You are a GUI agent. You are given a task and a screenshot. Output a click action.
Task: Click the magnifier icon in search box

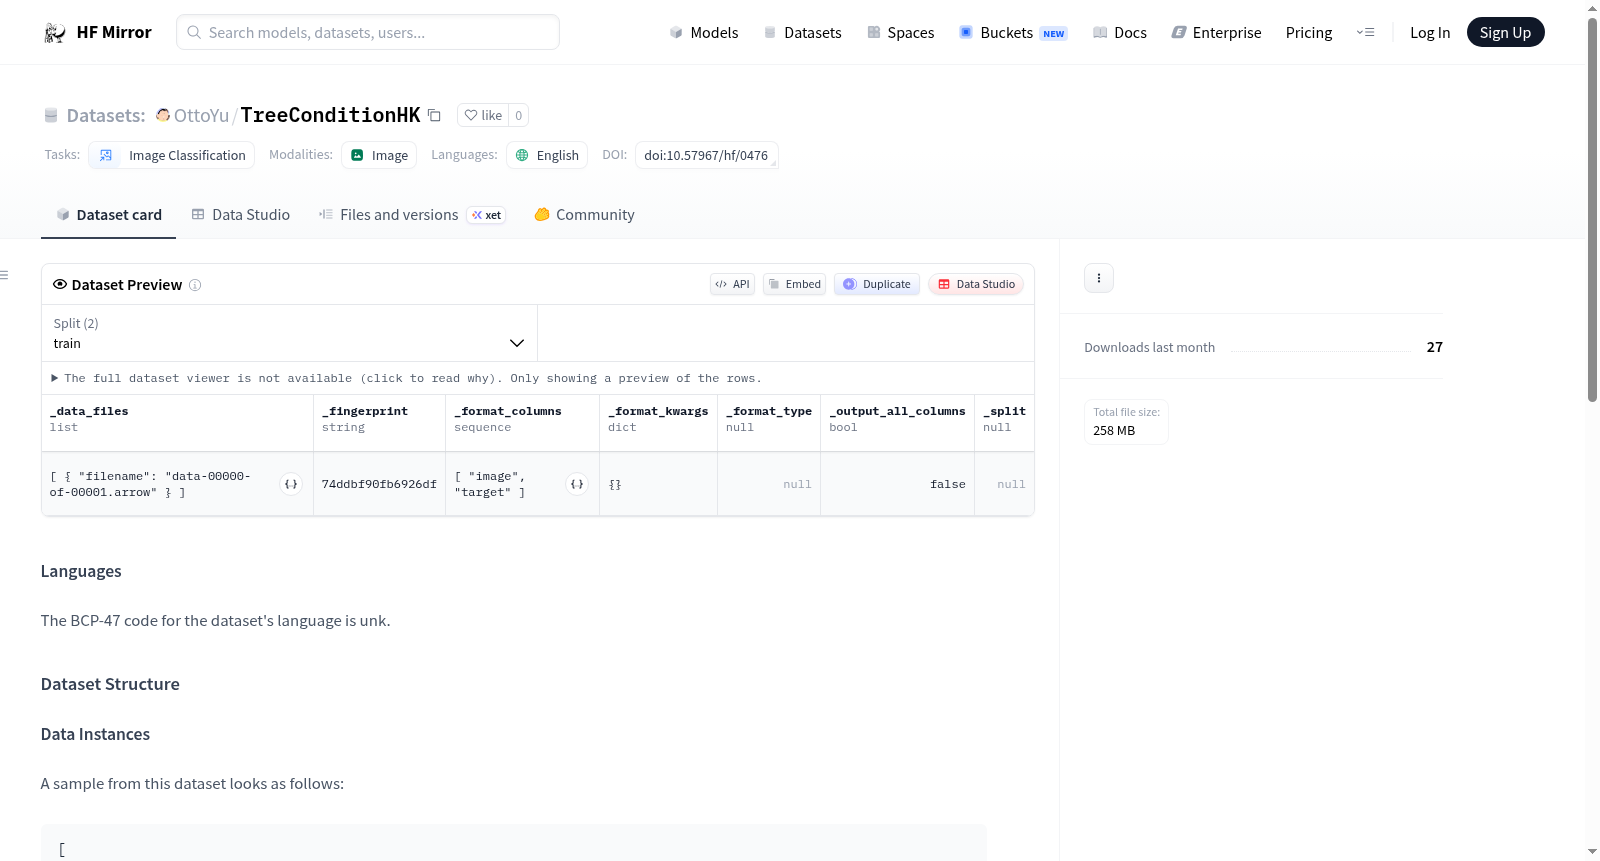pos(194,33)
